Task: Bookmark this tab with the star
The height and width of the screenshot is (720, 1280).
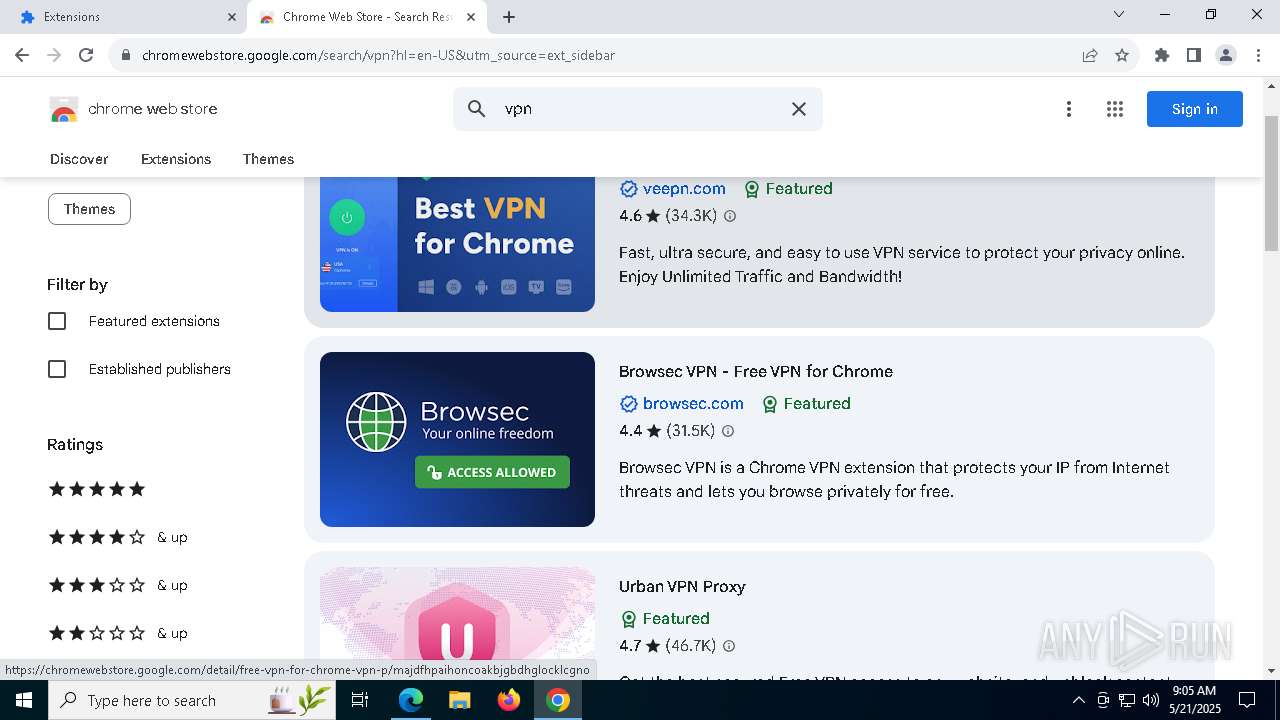Action: tap(1122, 55)
